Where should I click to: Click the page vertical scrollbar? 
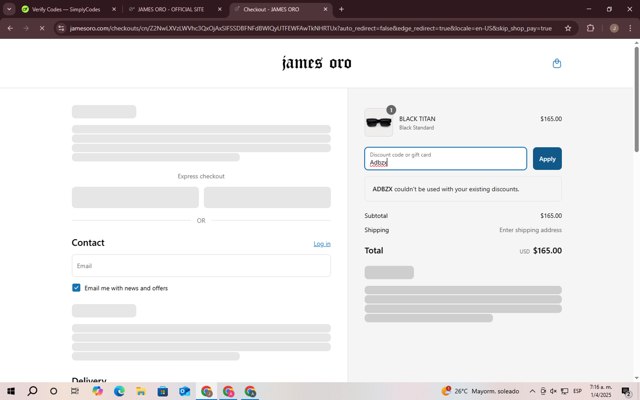click(636, 99)
